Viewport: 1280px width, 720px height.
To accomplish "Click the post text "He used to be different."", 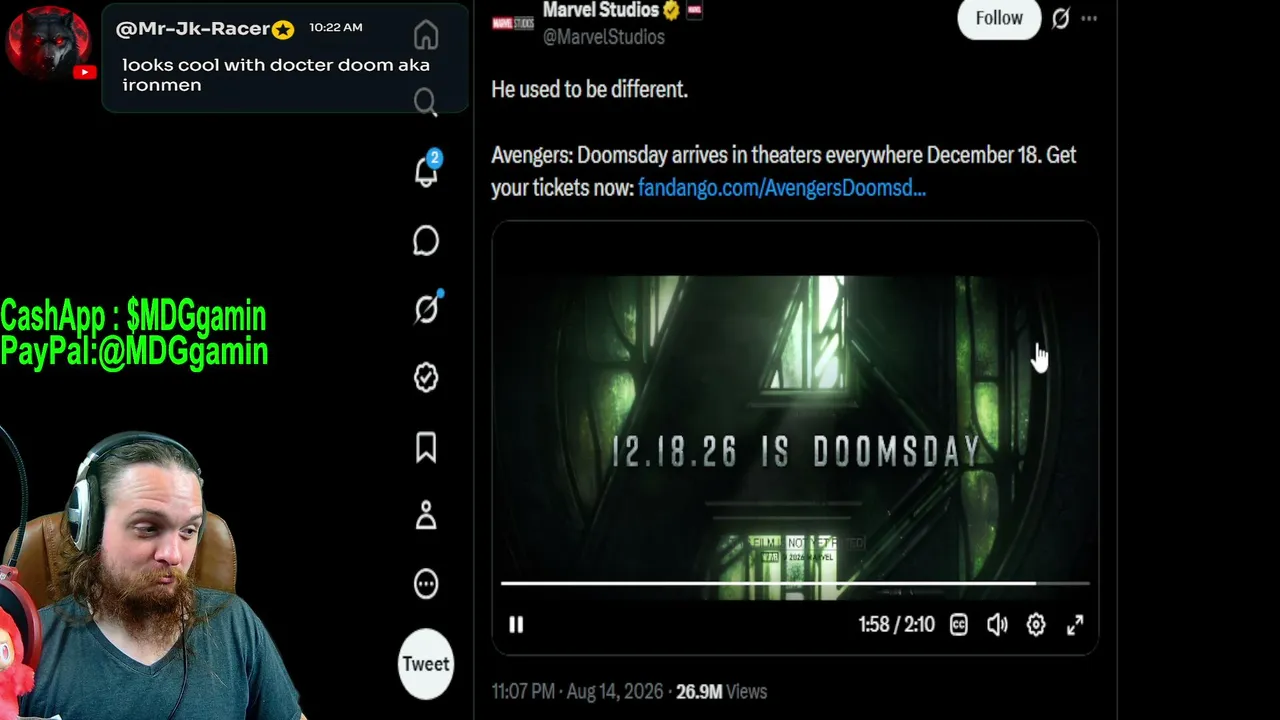I will pyautogui.click(x=589, y=89).
